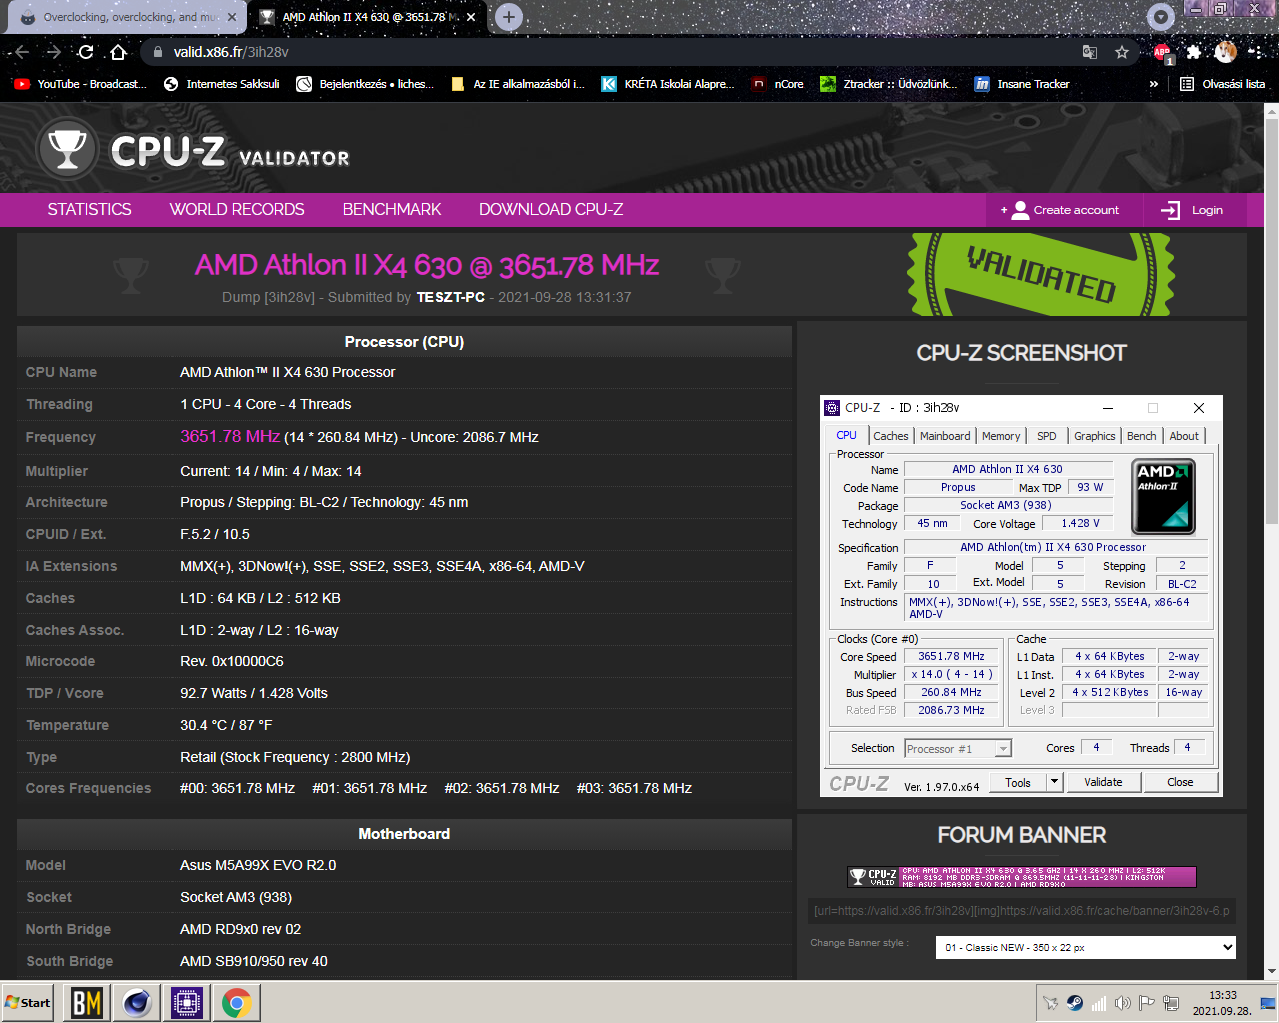Open the 'Internetes Sakksuli' bookmark
Viewport: 1279px width, 1023px height.
[x=222, y=84]
